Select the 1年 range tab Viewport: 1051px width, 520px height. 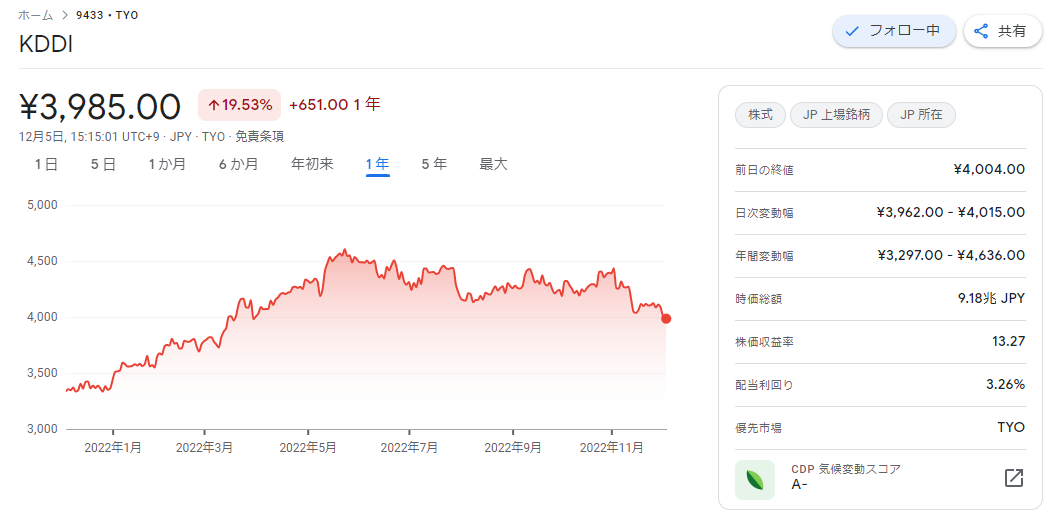coord(377,164)
